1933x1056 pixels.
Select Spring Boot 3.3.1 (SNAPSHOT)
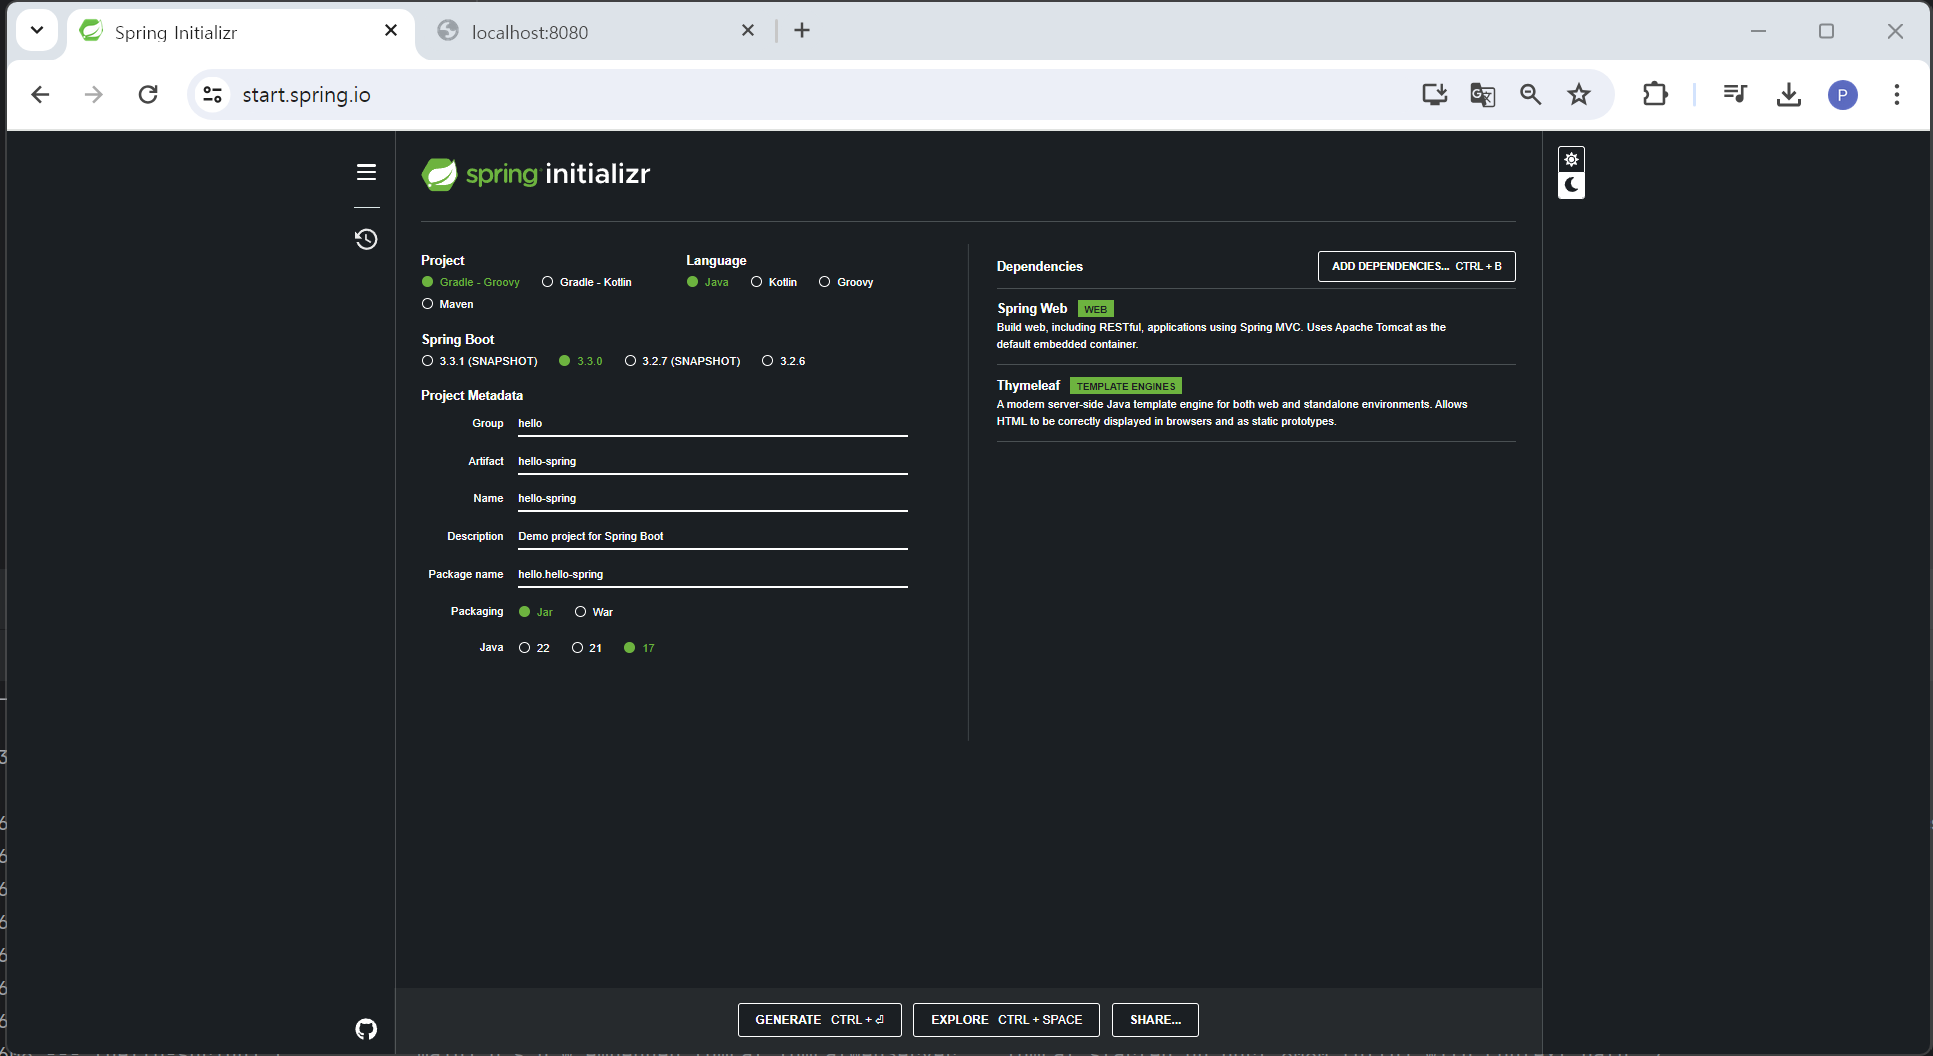(480, 361)
